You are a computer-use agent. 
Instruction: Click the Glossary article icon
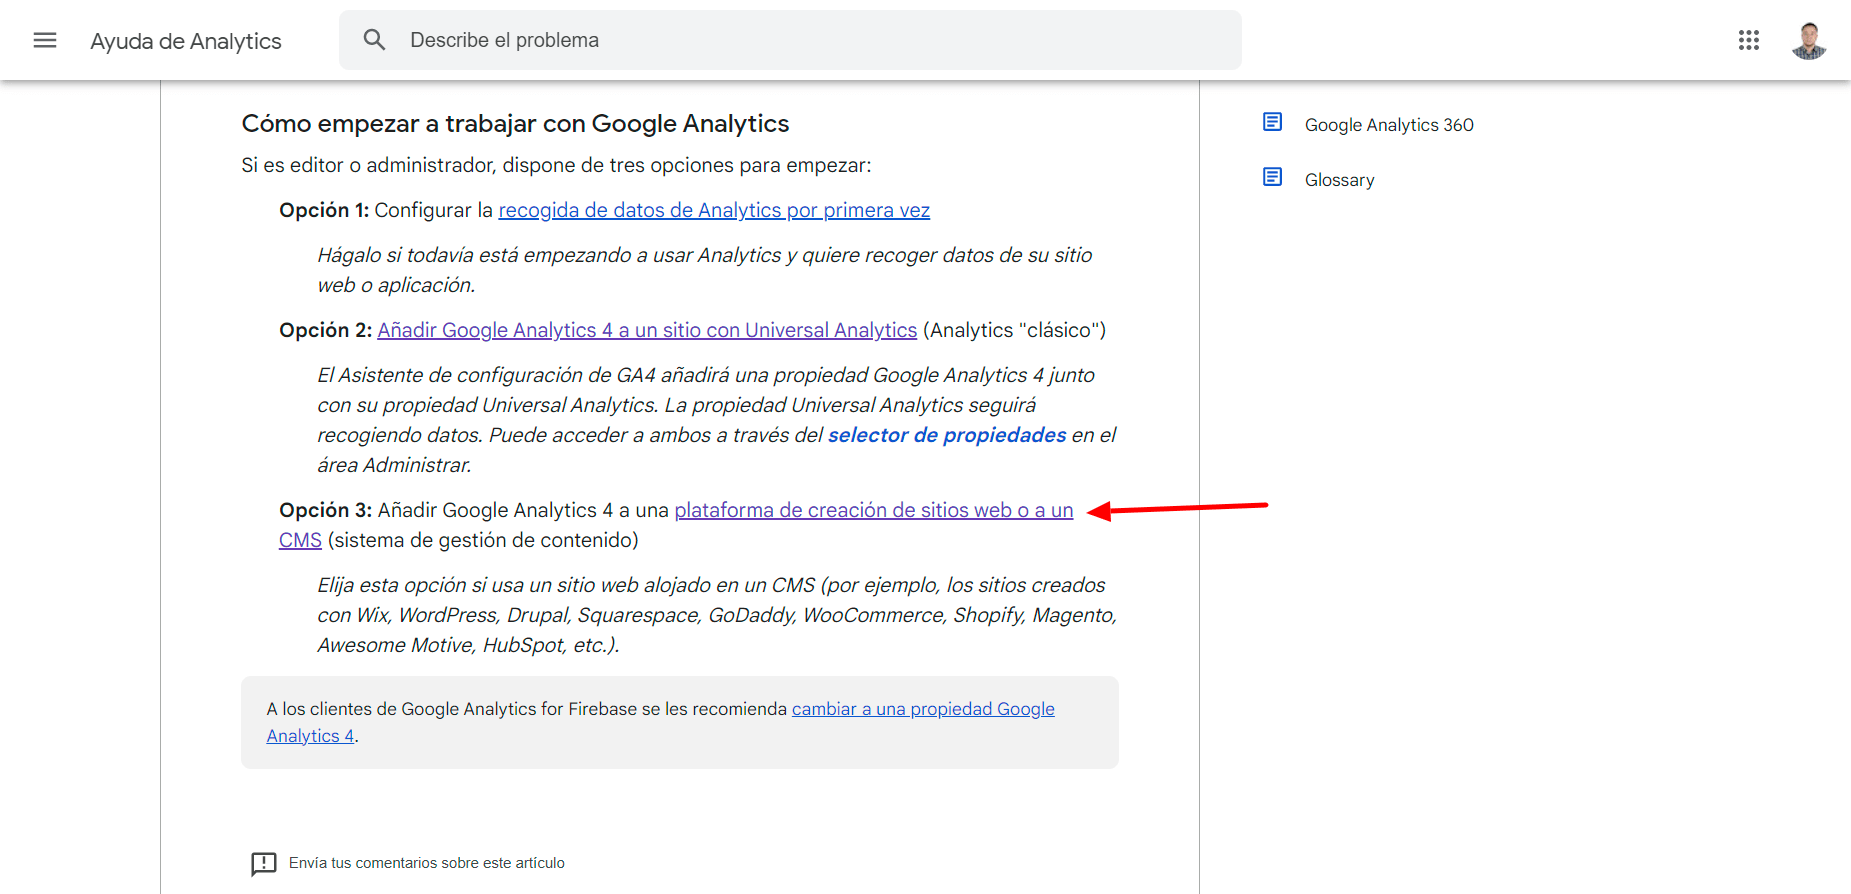1272,177
